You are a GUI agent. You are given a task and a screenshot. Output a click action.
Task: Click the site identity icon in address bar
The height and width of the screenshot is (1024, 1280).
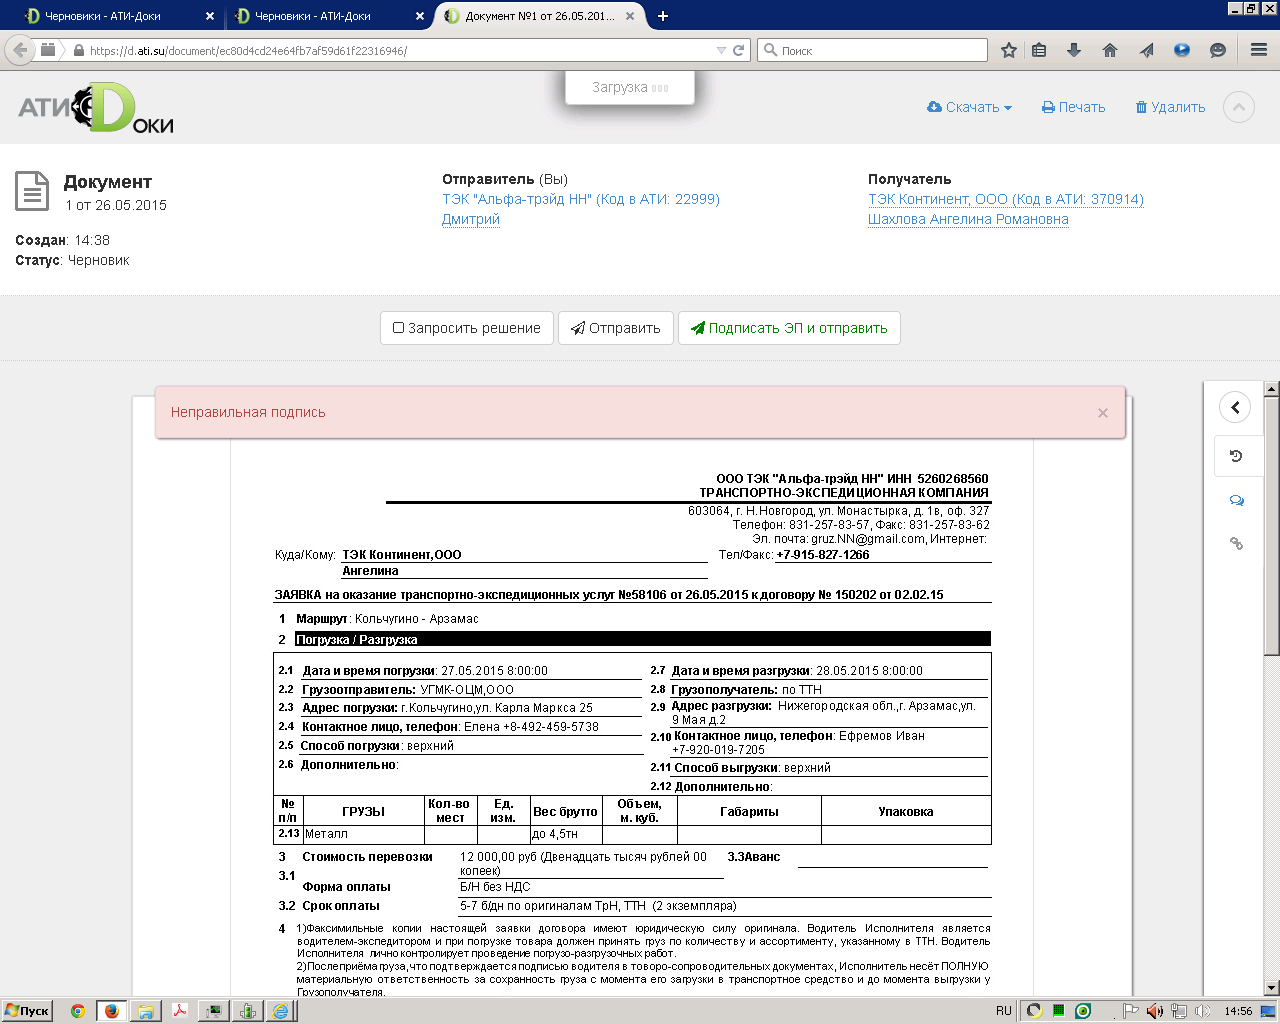pyautogui.click(x=48, y=50)
